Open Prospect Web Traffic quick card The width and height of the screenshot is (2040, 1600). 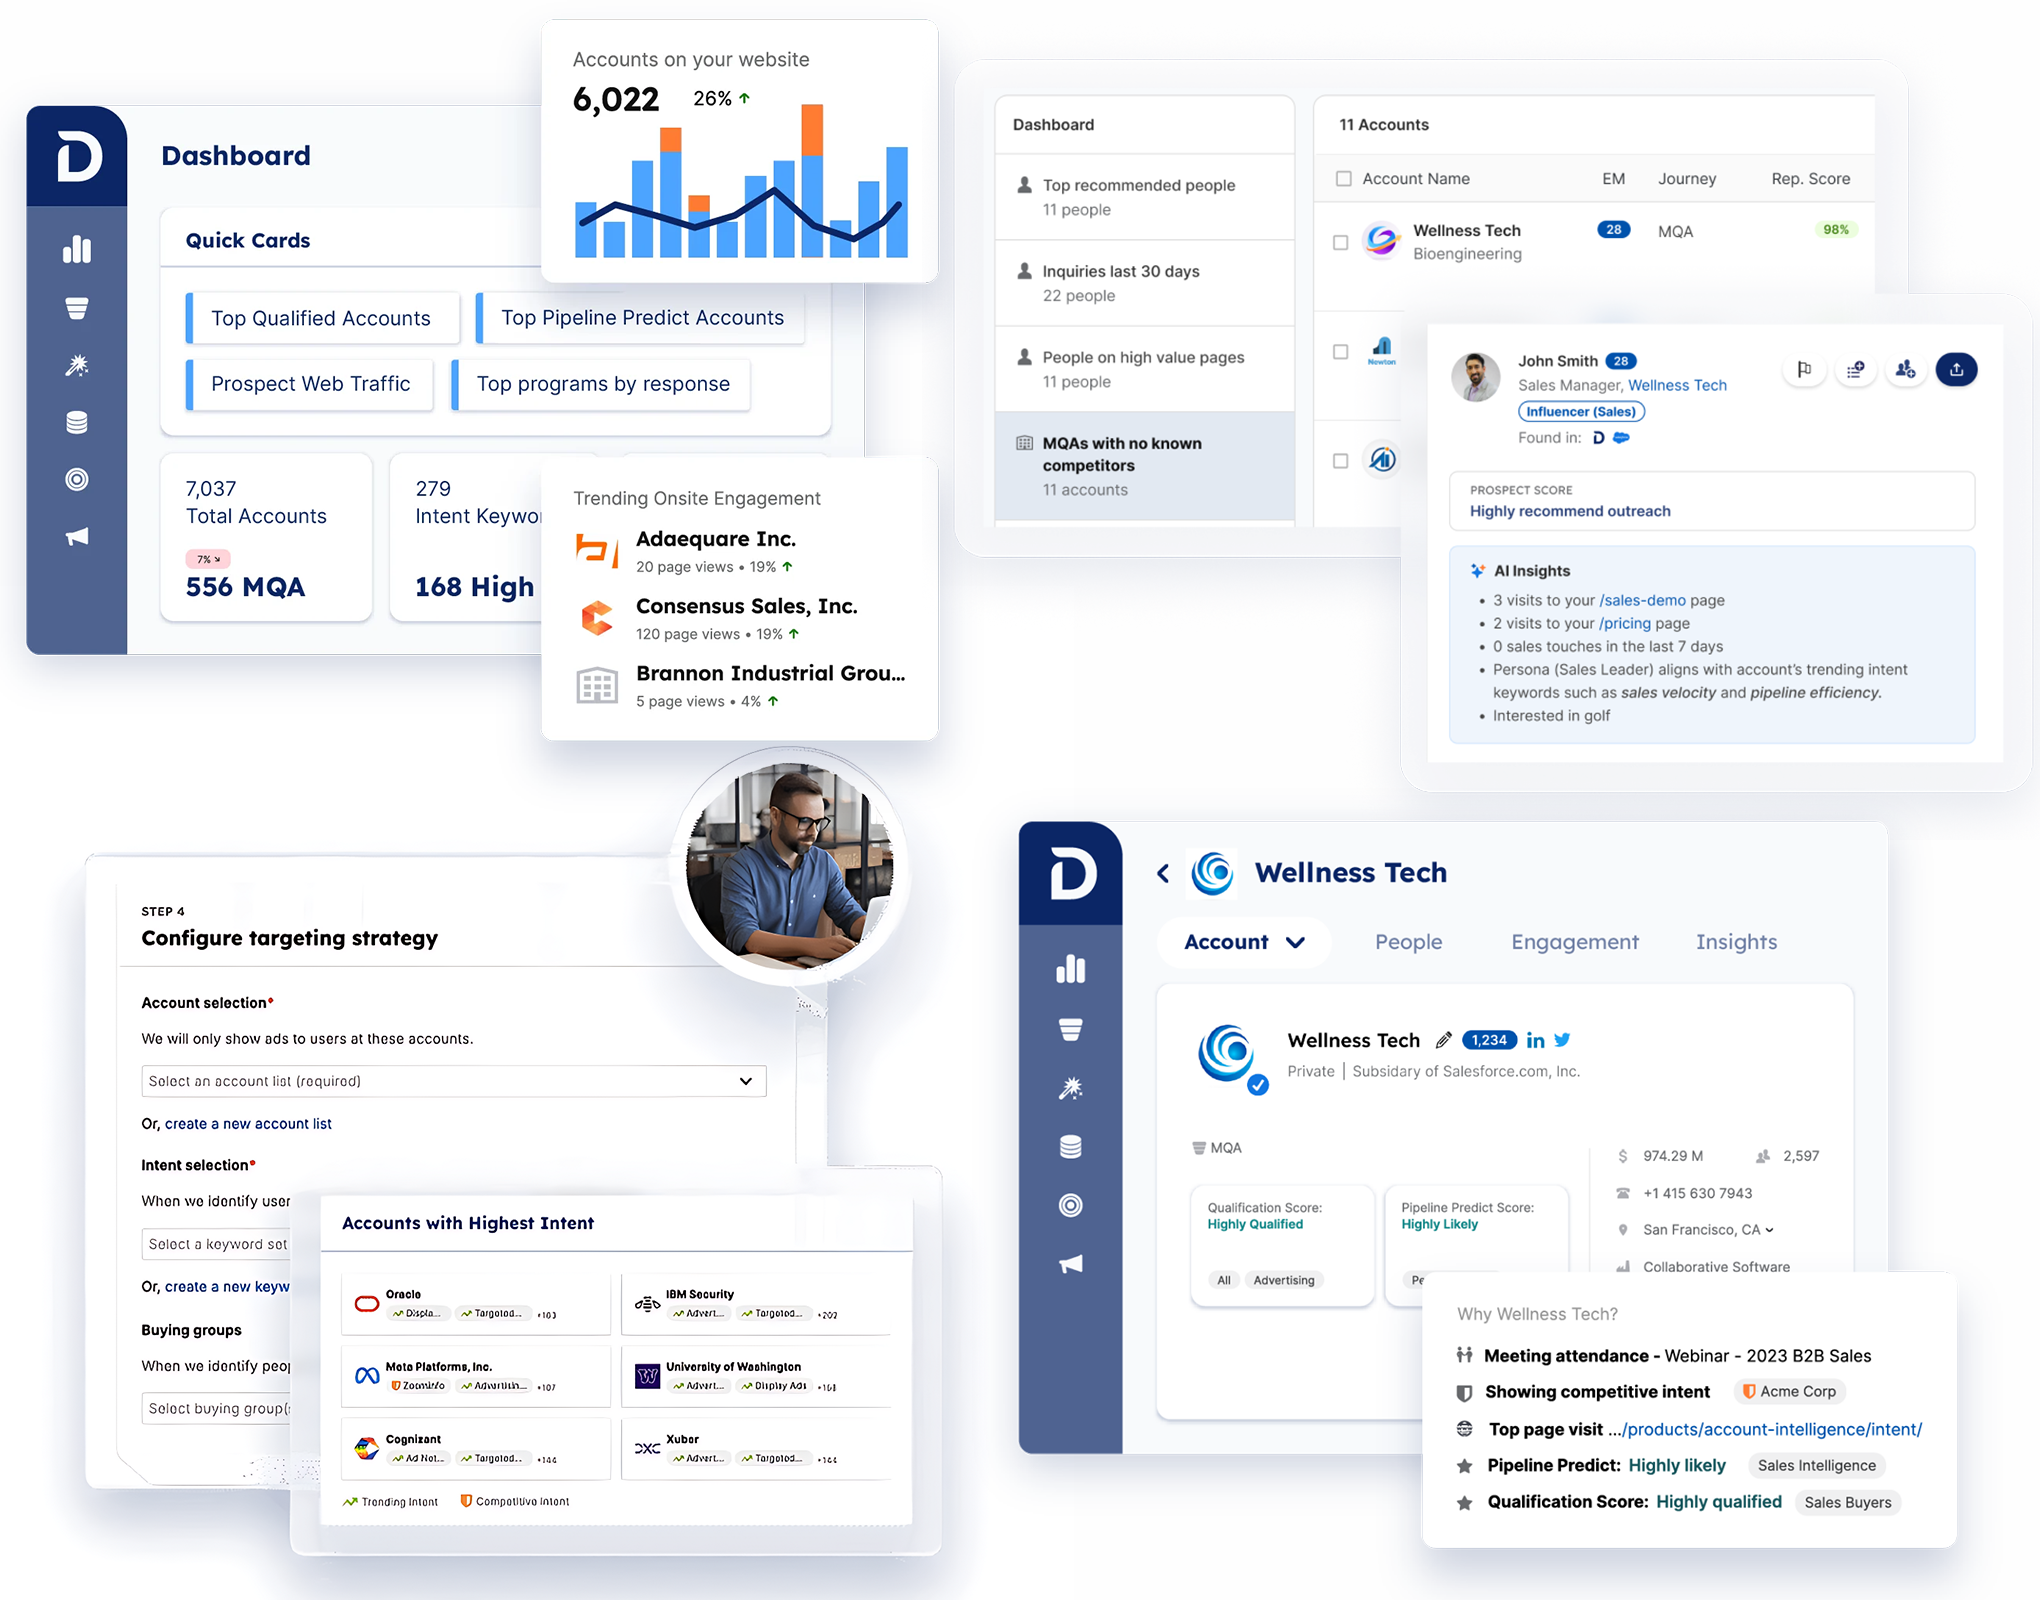tap(309, 384)
